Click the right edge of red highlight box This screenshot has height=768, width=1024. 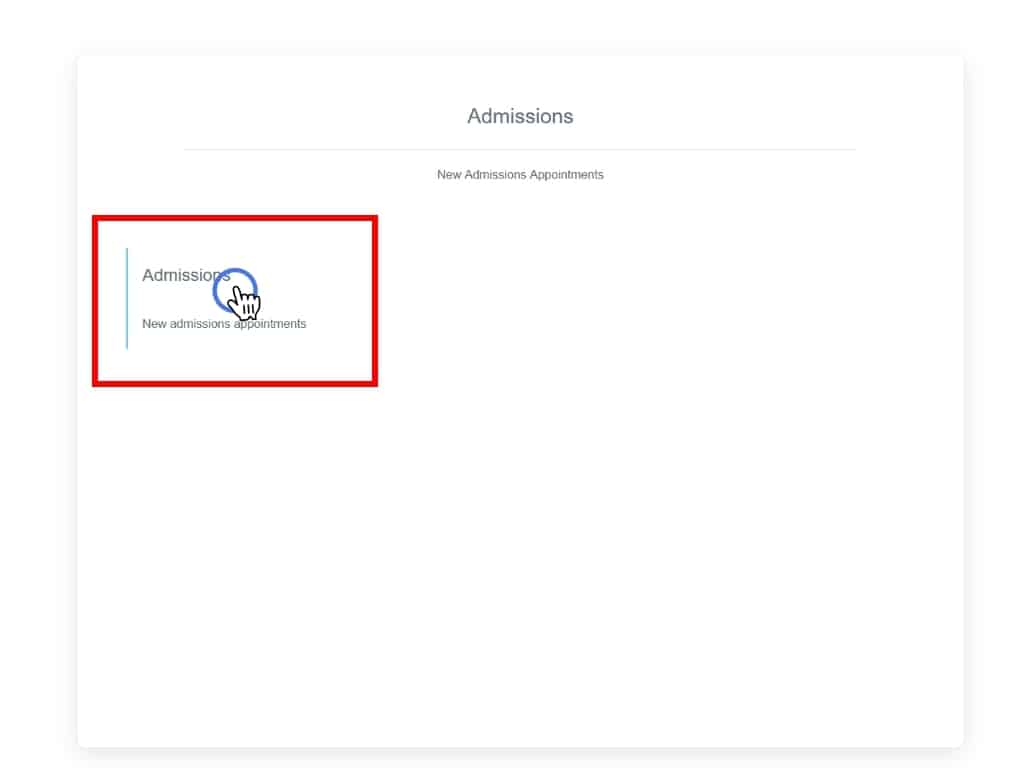click(x=374, y=300)
